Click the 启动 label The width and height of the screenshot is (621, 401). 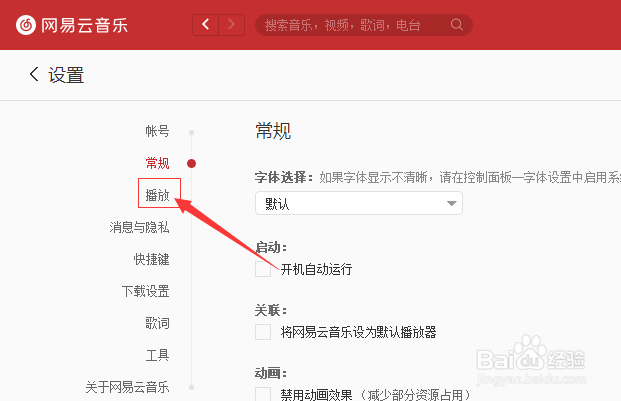[271, 247]
